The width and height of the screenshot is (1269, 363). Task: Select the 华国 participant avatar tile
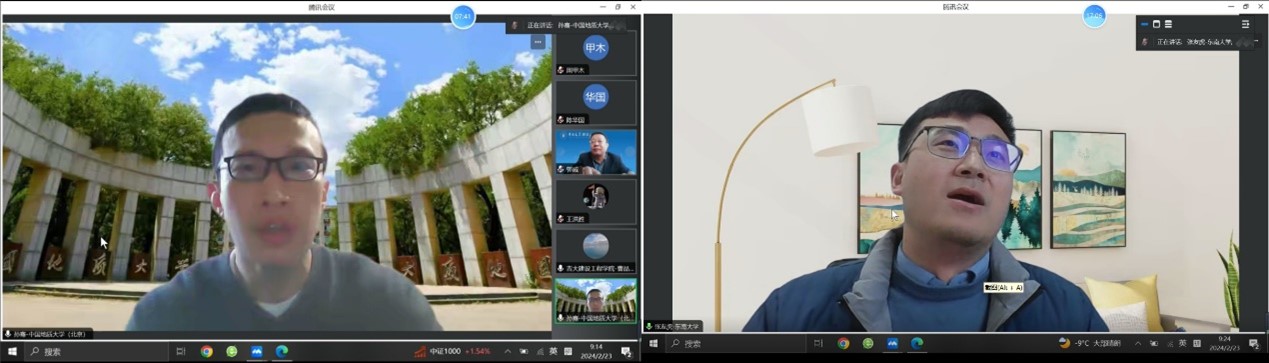coord(596,101)
